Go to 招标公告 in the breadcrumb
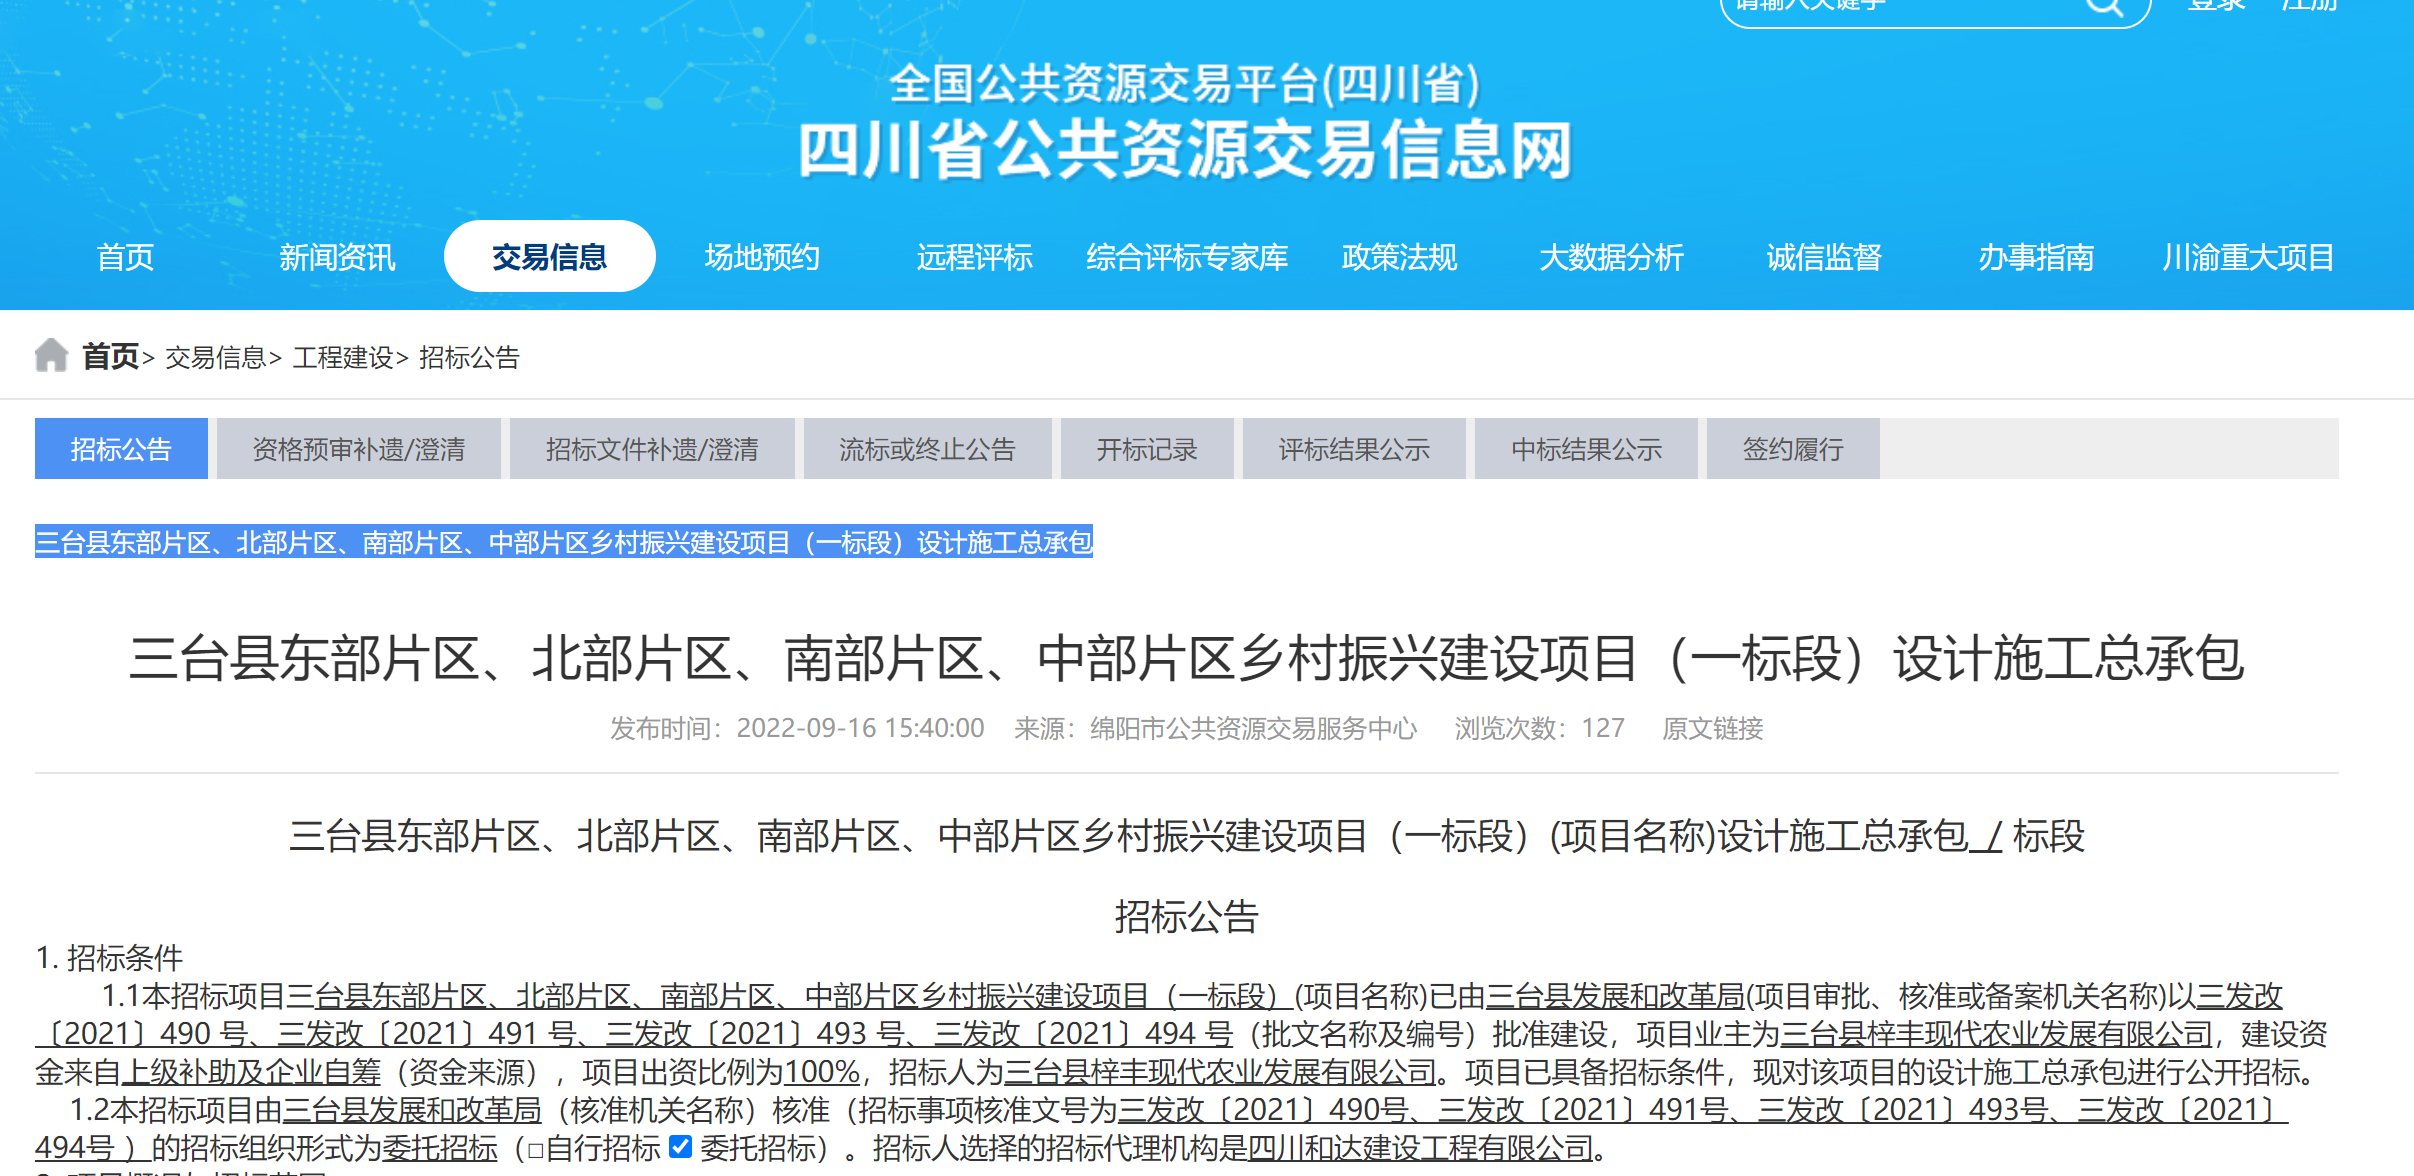The height and width of the screenshot is (1176, 2414). [x=469, y=357]
